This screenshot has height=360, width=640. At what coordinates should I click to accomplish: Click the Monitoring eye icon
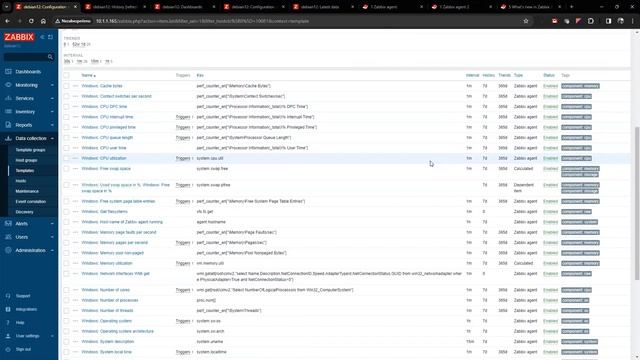coord(8,85)
